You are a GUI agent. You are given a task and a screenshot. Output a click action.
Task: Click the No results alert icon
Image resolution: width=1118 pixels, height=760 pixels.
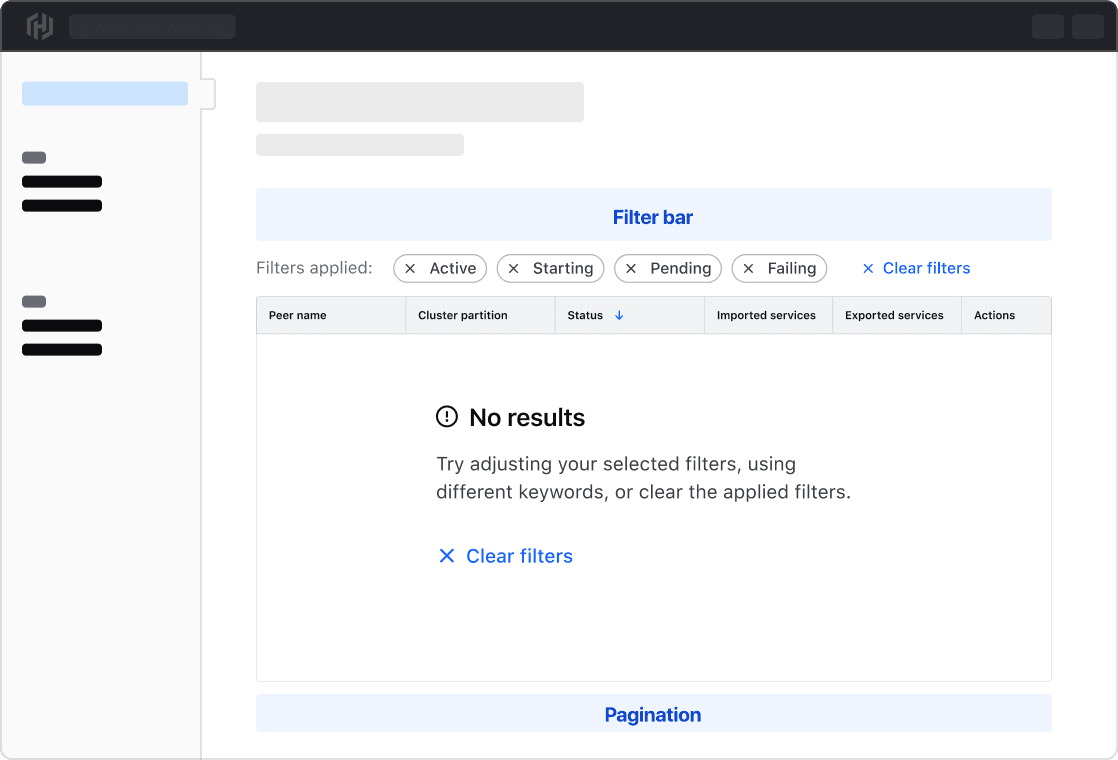tap(447, 417)
